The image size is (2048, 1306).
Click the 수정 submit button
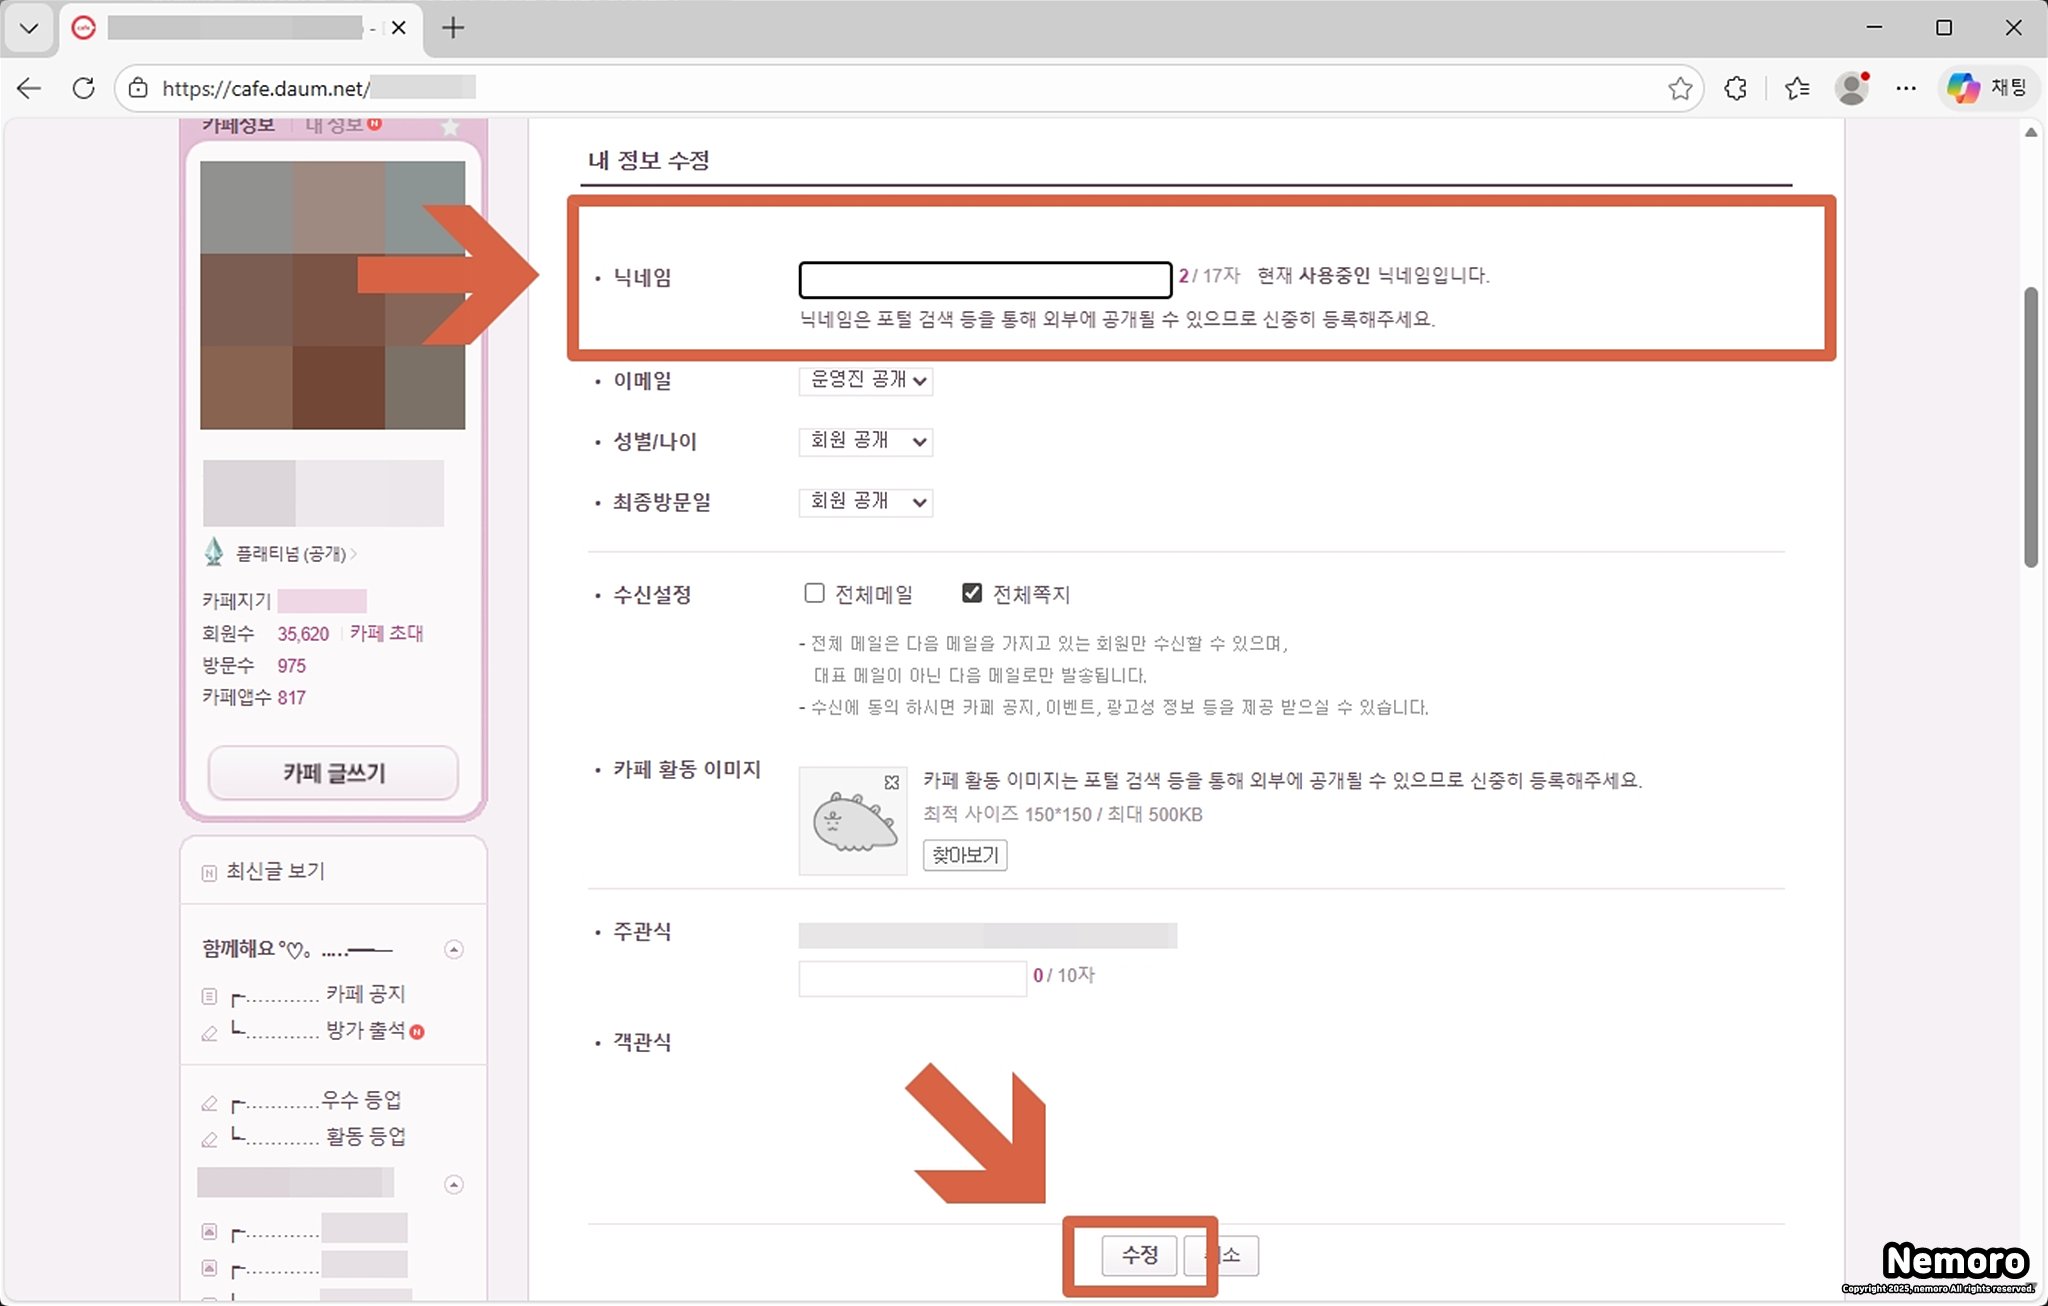[1139, 1255]
